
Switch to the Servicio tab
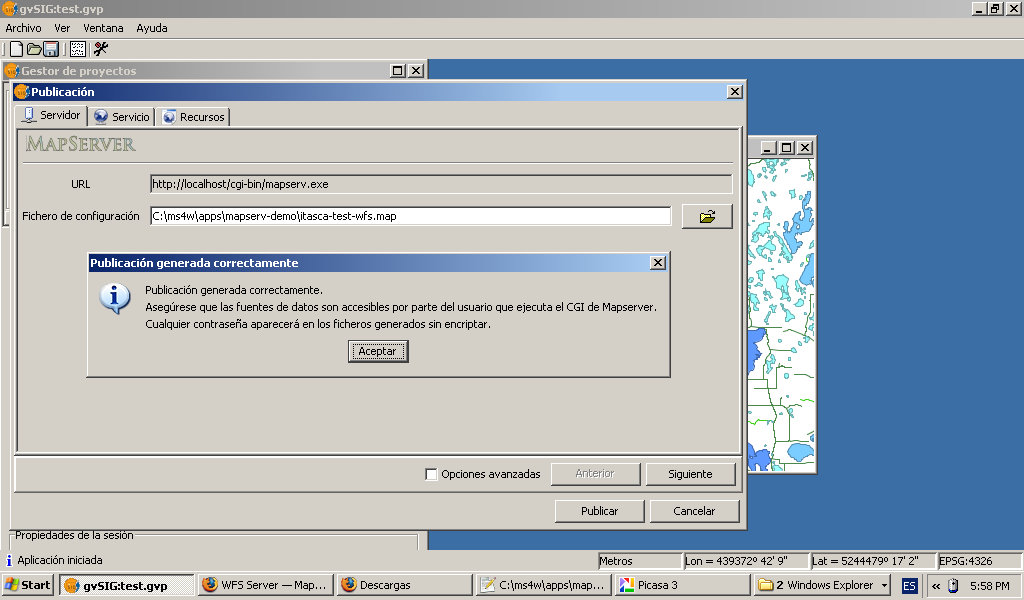122,117
